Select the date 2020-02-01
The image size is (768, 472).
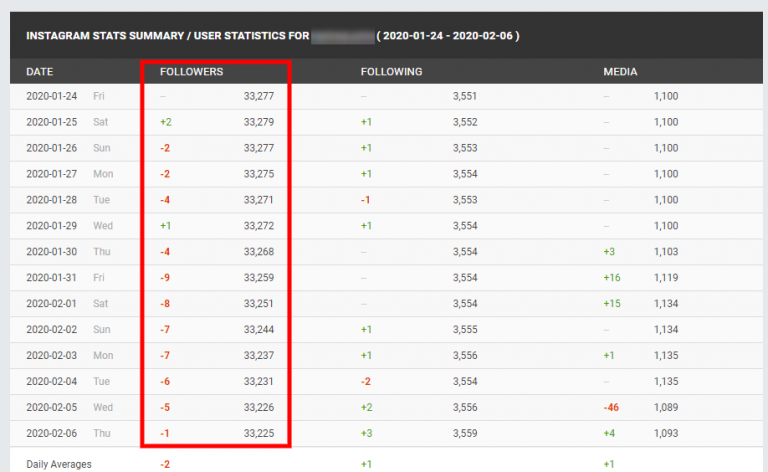point(51,304)
